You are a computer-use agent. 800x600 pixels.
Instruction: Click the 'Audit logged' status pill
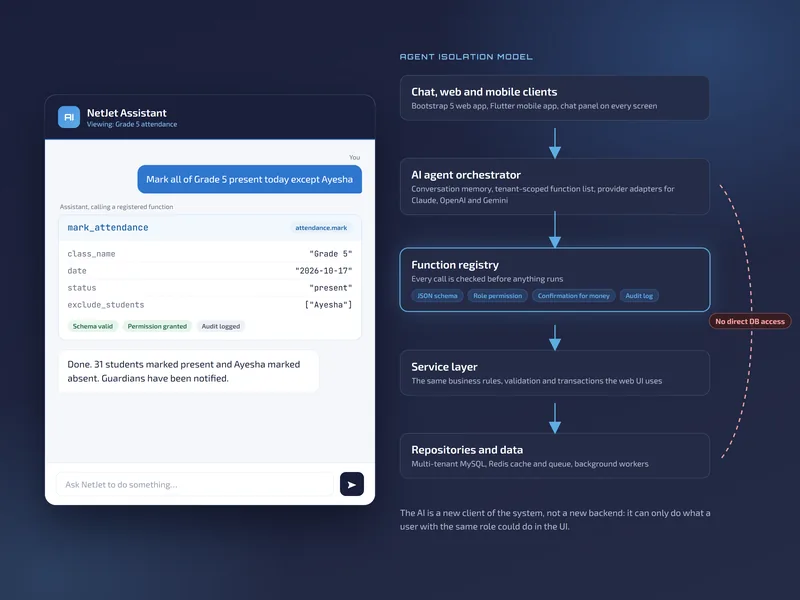[220, 326]
